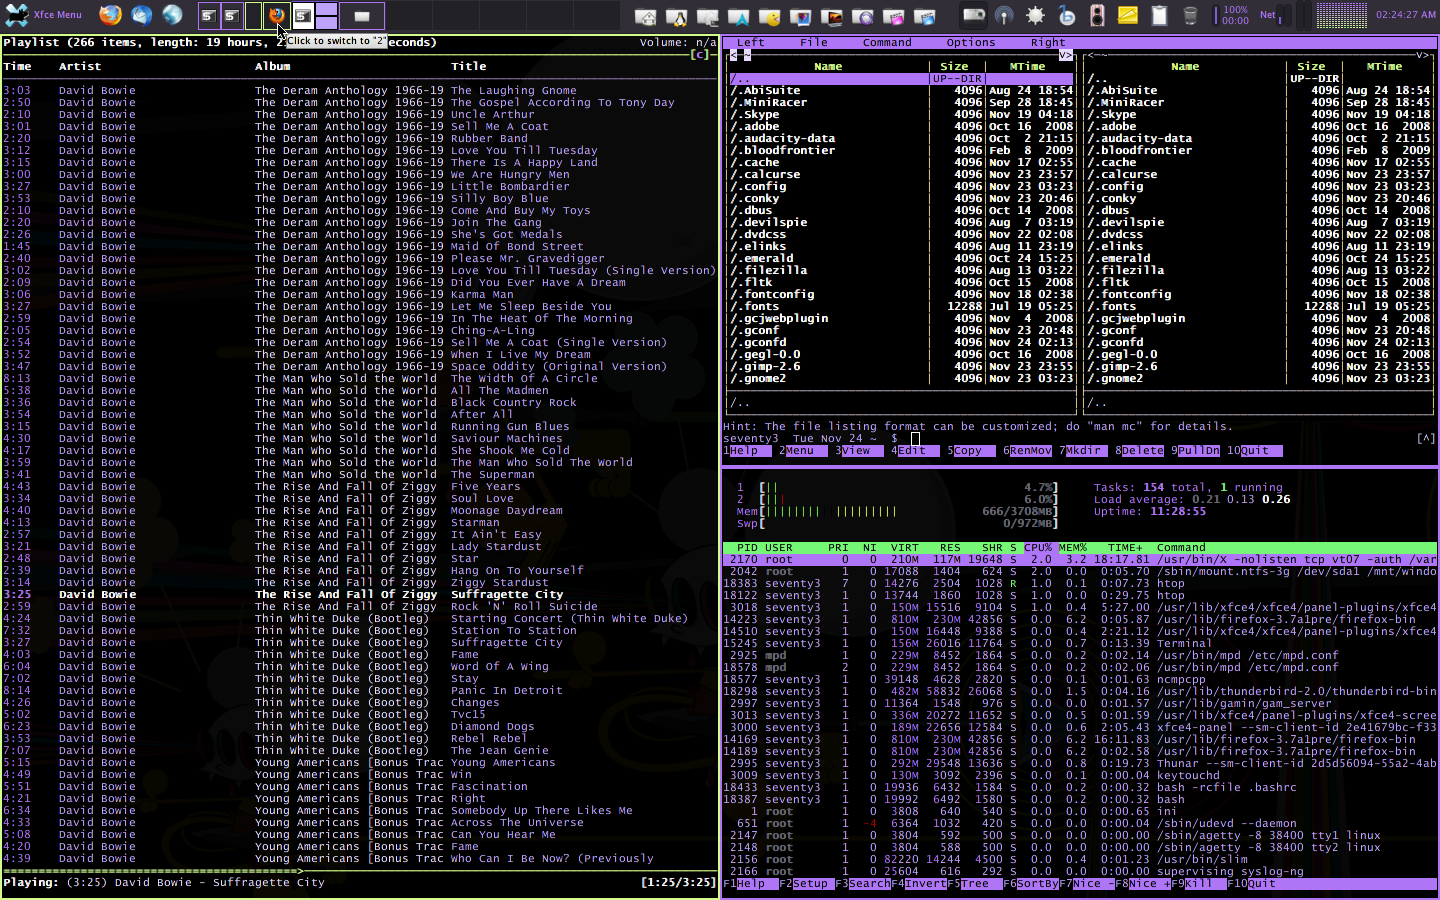The image size is (1440, 900).
Task: Open the brightness sun panel applet
Action: [1035, 15]
